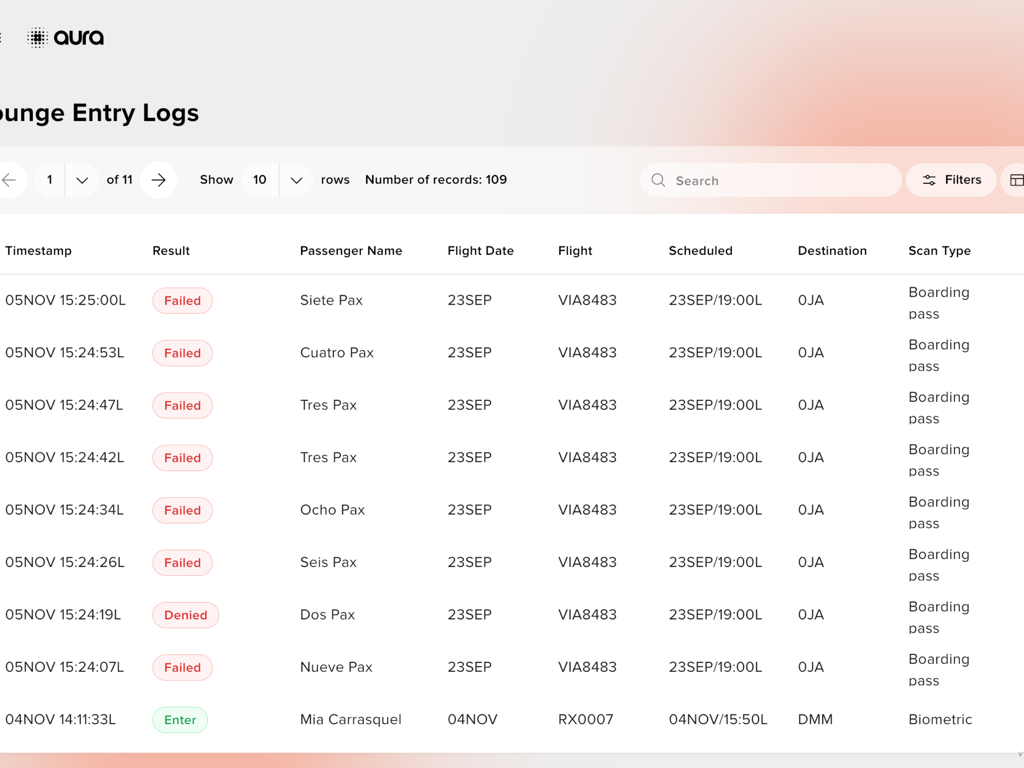Expand the Show rows dropdown showing 10

tap(296, 181)
